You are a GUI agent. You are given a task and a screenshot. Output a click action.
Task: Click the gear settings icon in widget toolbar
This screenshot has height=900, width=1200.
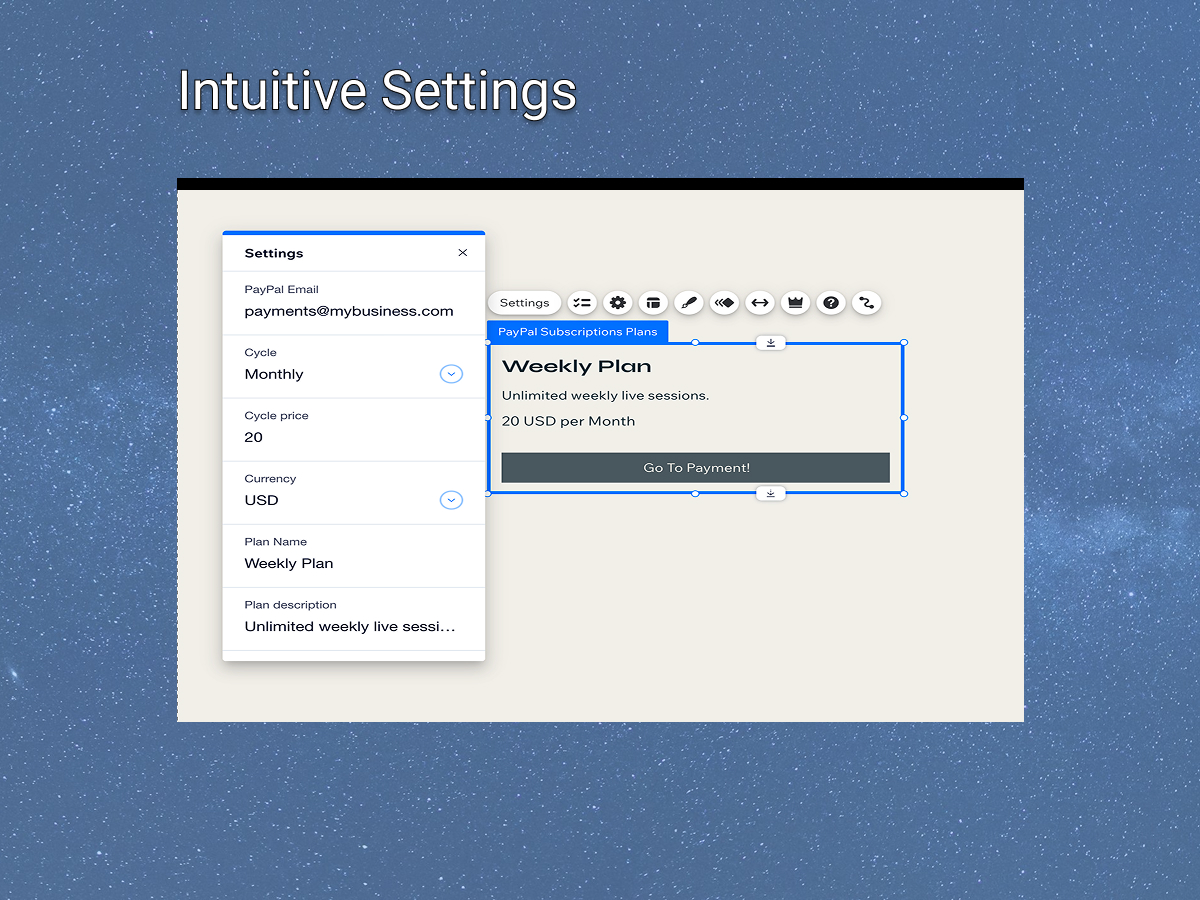coord(618,303)
